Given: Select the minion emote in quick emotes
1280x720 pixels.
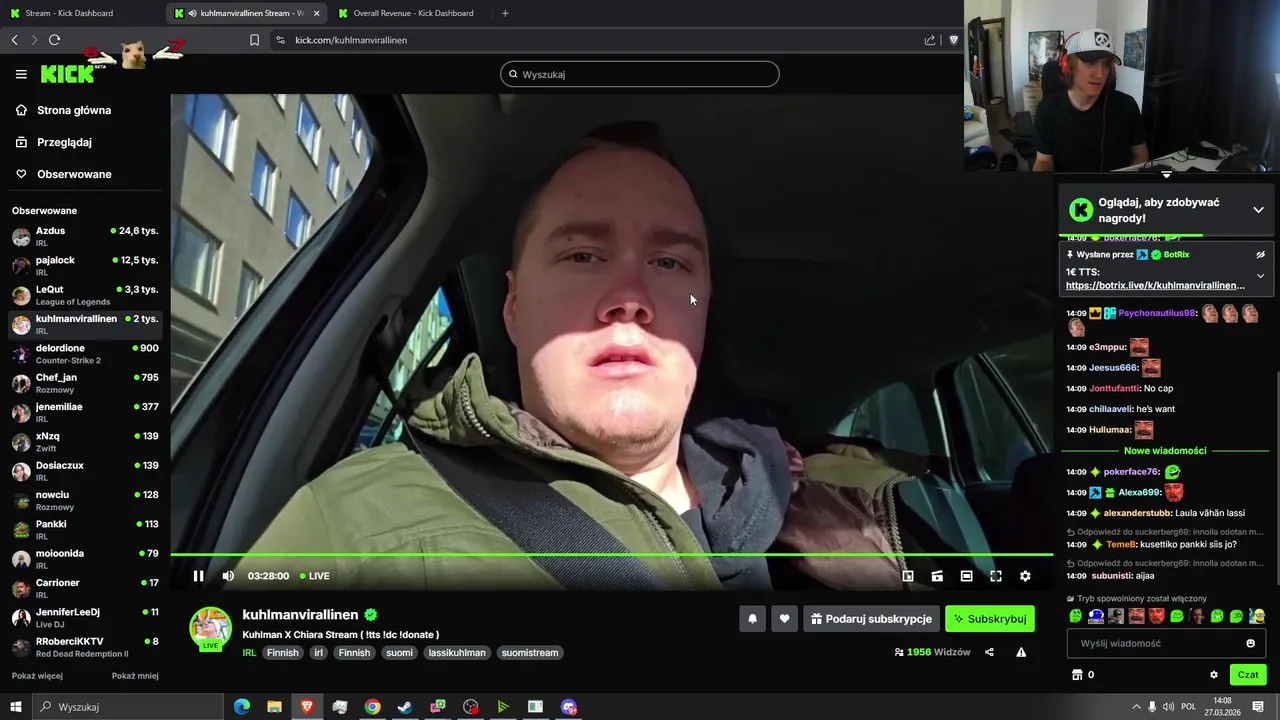Looking at the screenshot, I should pyautogui.click(x=1257, y=616).
